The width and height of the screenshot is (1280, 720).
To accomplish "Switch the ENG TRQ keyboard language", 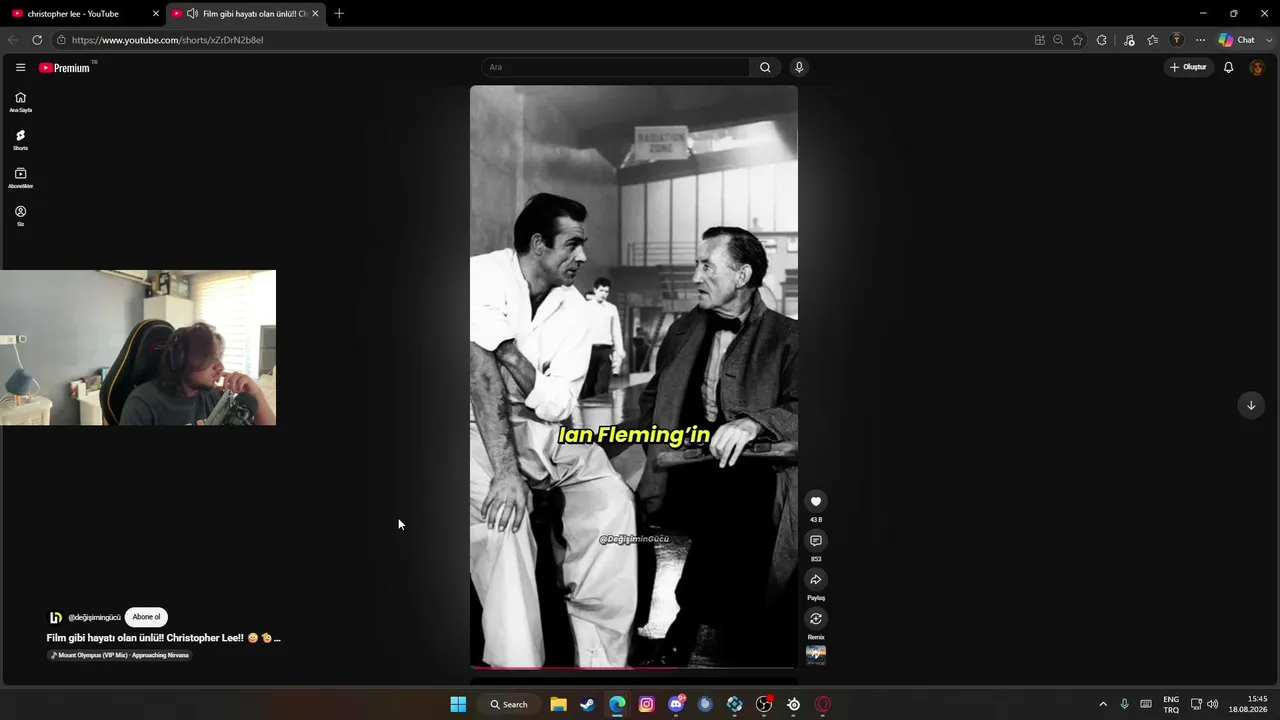I will tap(1171, 704).
